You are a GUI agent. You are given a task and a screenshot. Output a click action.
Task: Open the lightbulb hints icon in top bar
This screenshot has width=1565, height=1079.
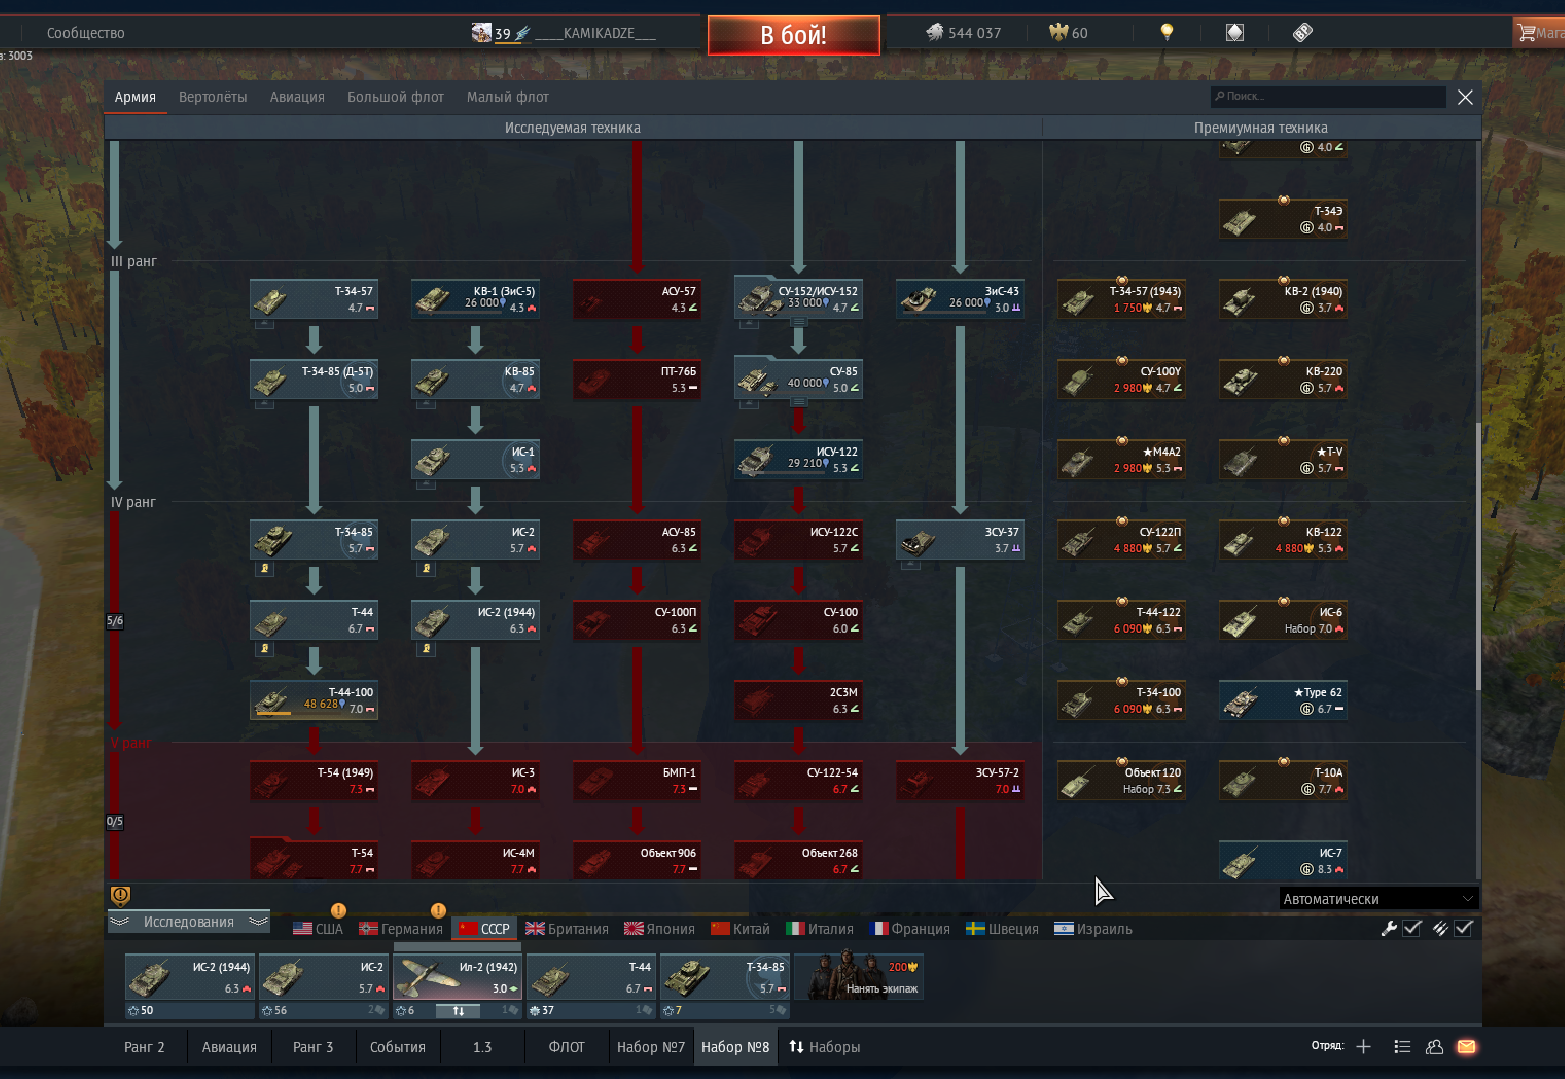click(1166, 32)
